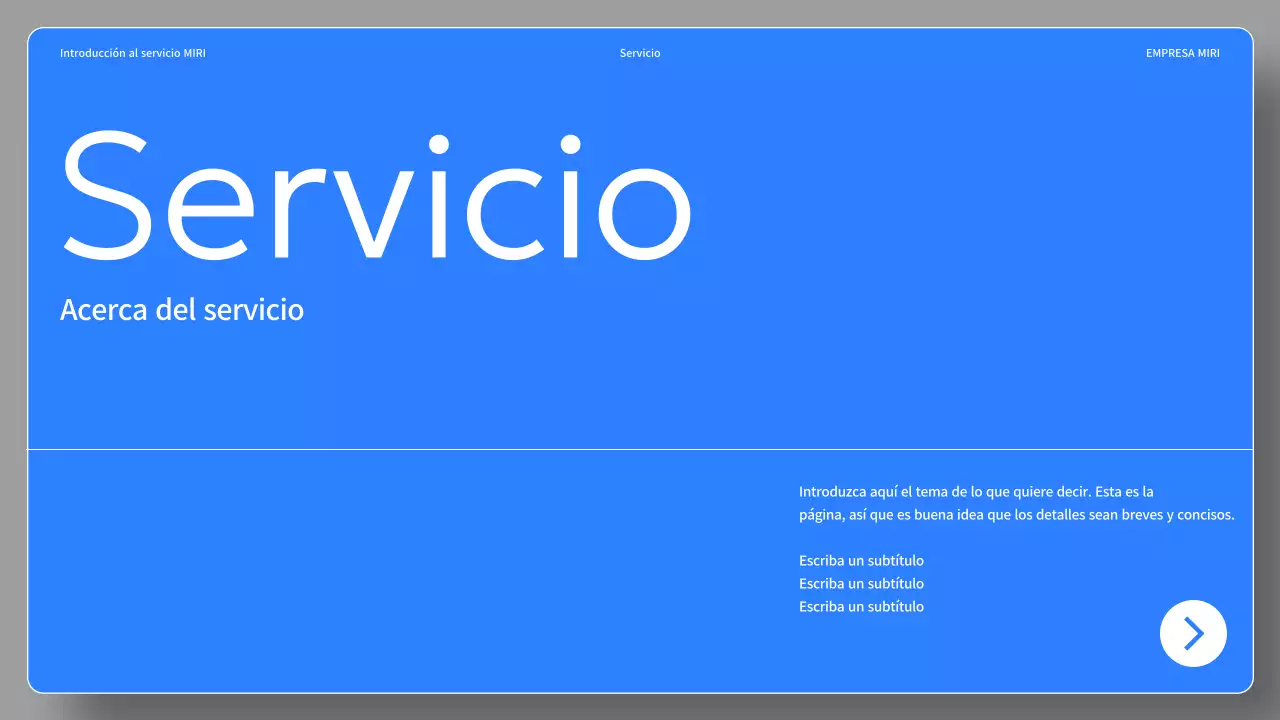
Task: Select the first 'Escriba un subtítulo' placeholder
Action: (861, 560)
